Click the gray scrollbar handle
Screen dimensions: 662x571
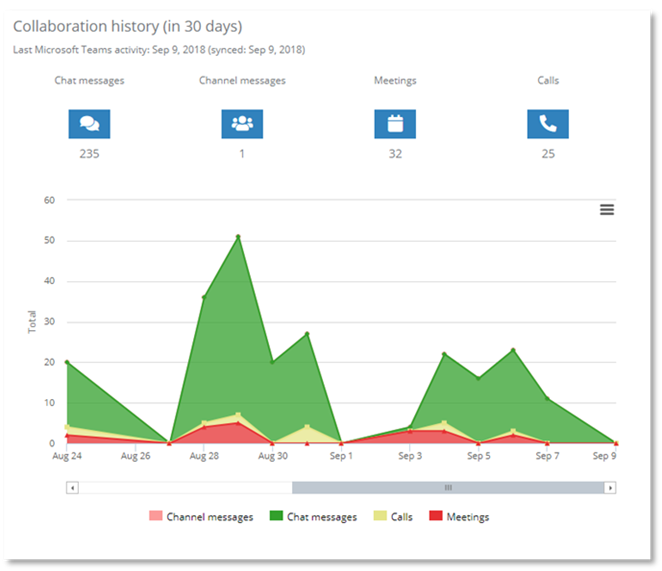pos(448,488)
